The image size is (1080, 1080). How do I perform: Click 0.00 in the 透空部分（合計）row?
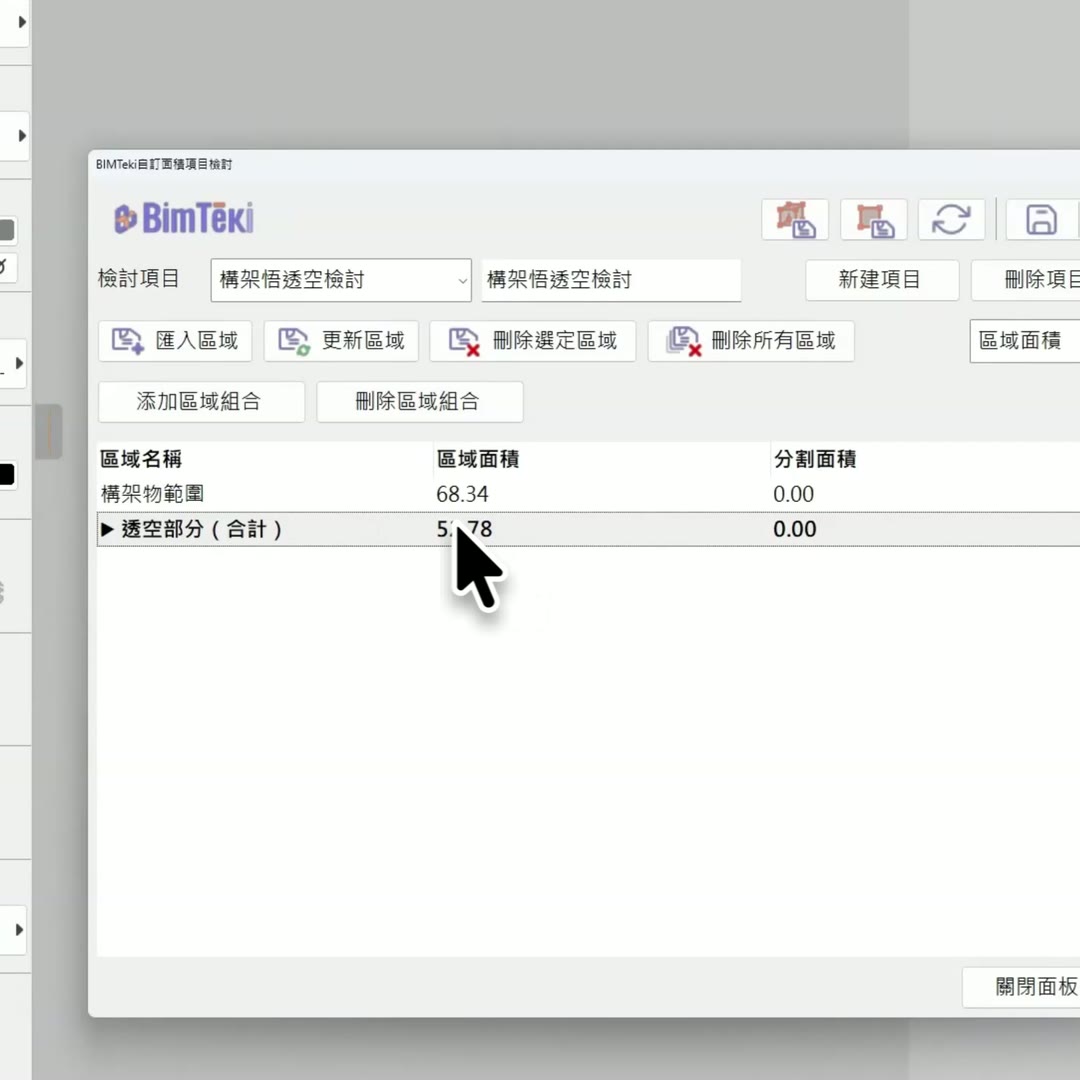(x=795, y=529)
